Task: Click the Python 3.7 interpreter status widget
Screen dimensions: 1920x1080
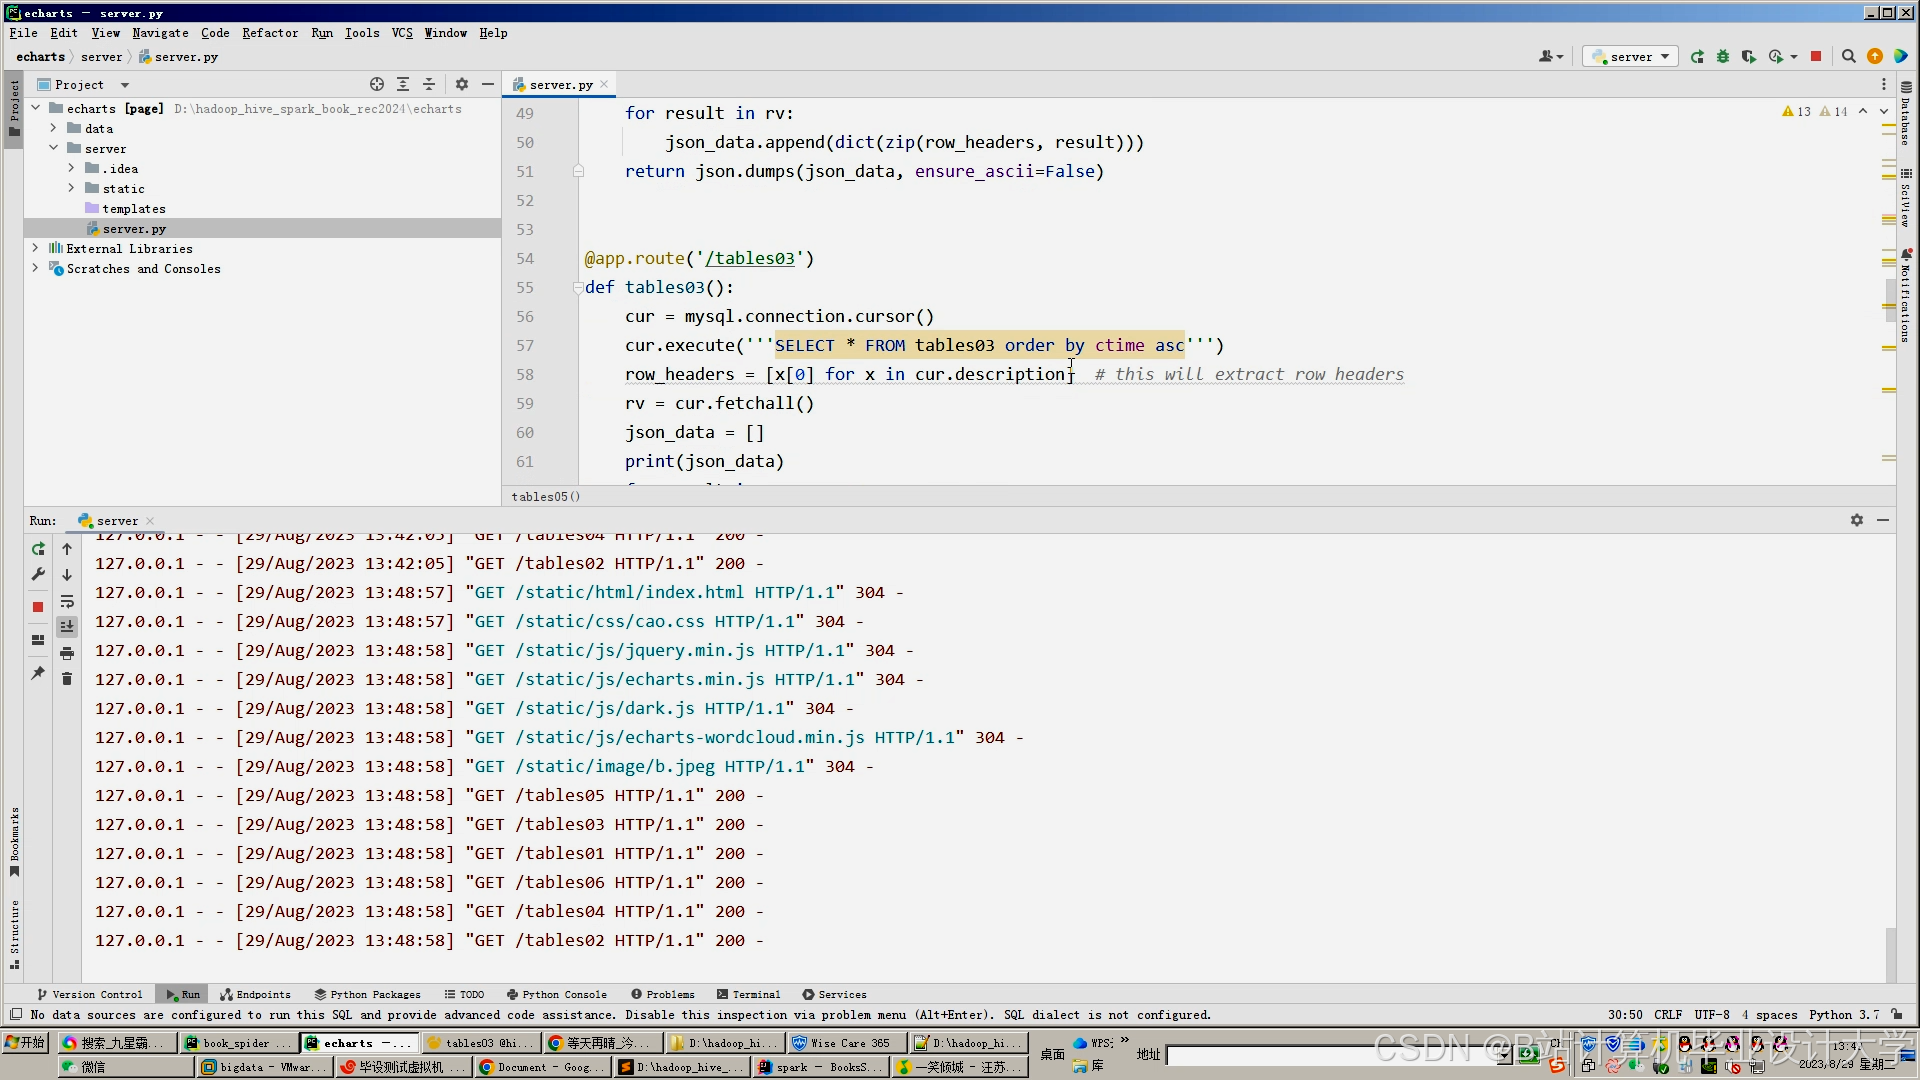Action: pos(1843,1015)
